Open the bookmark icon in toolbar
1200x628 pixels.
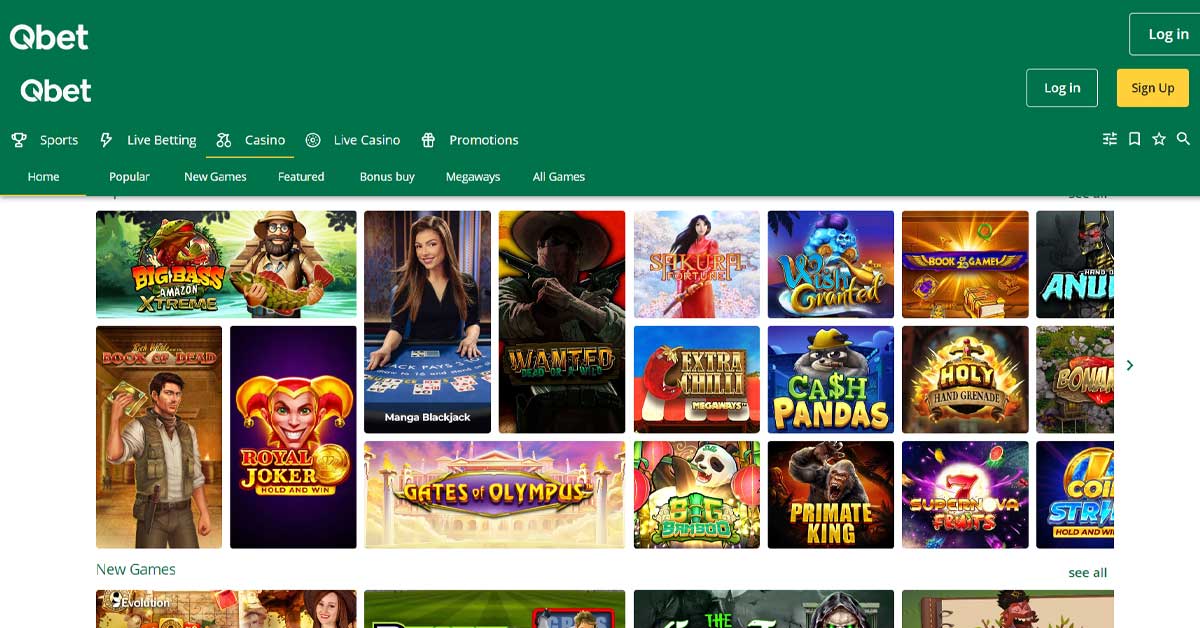click(x=1134, y=139)
